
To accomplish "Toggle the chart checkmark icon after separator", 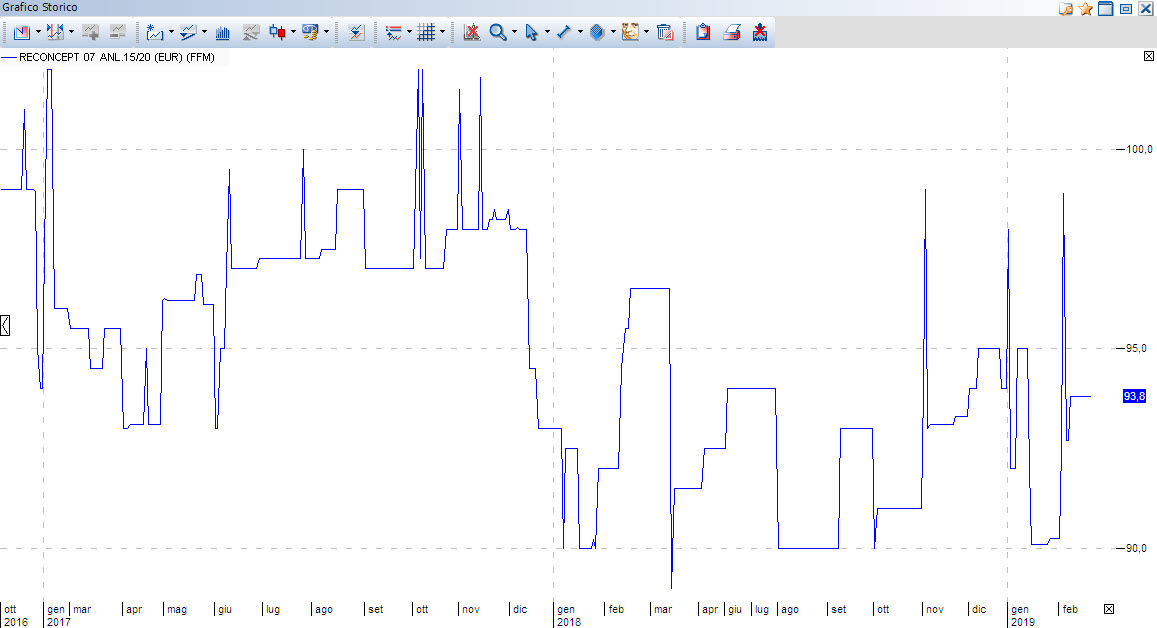I will pos(356,32).
